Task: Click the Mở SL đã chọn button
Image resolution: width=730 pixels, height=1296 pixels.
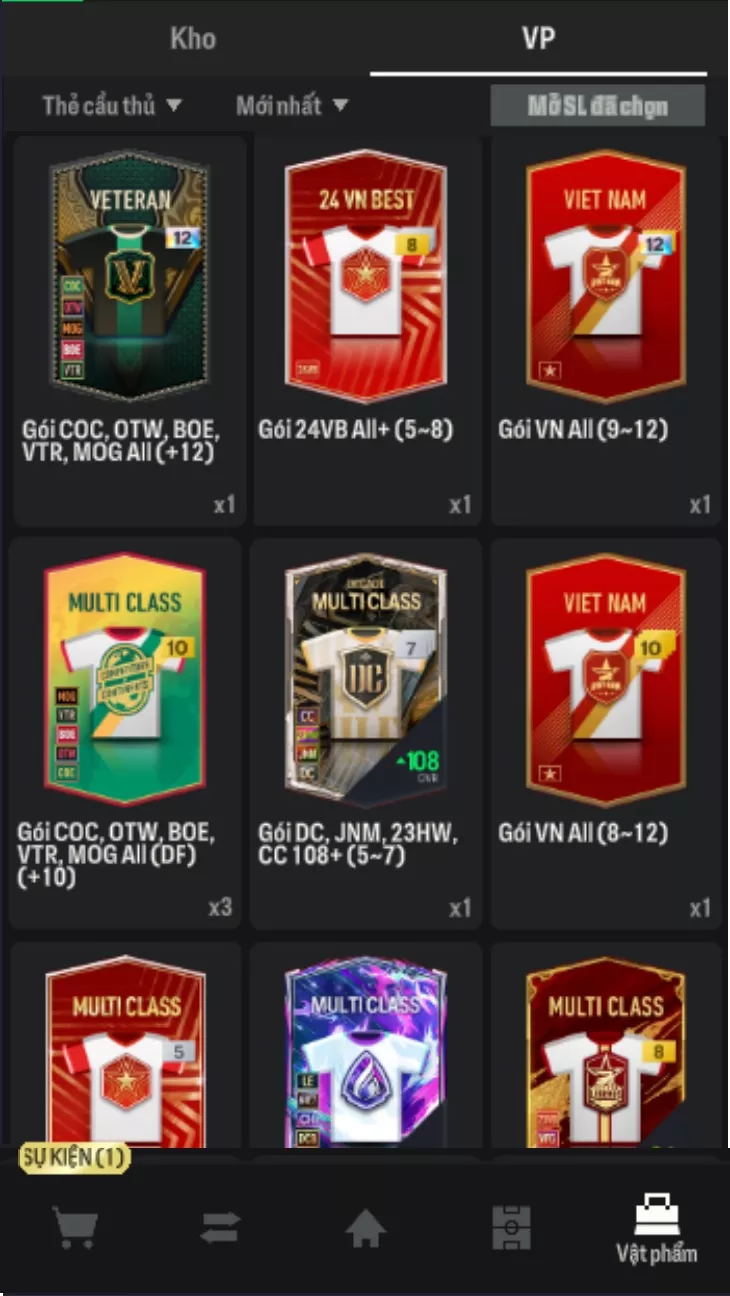Action: [598, 106]
